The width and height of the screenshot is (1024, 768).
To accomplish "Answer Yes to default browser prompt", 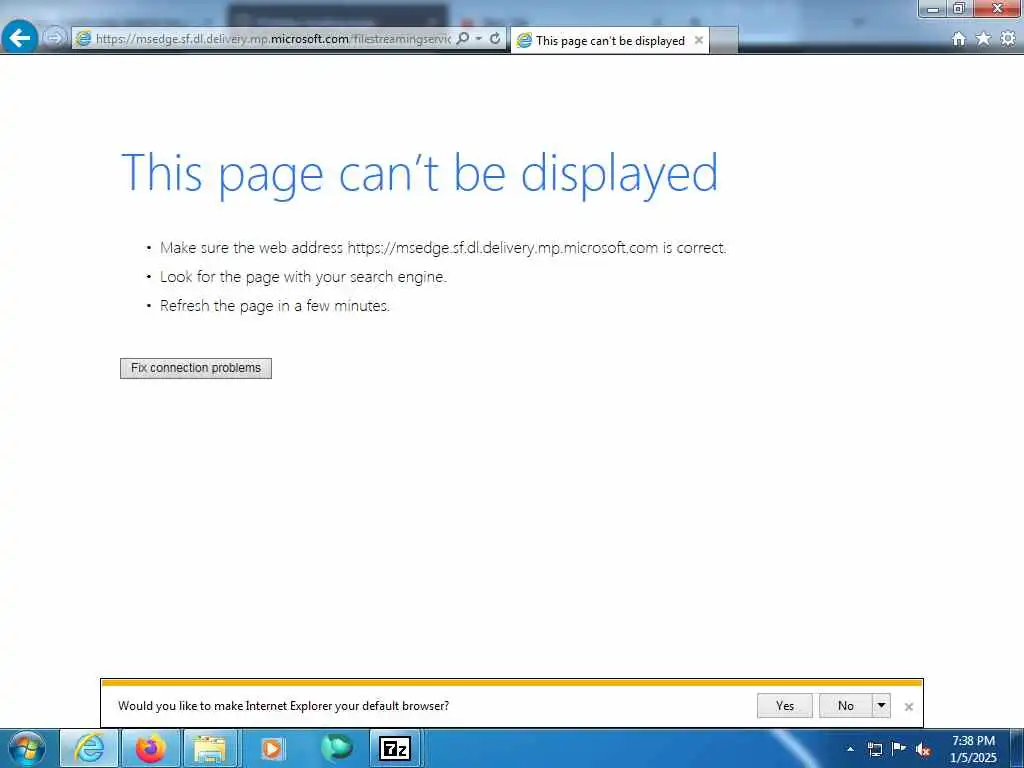I will click(x=784, y=706).
